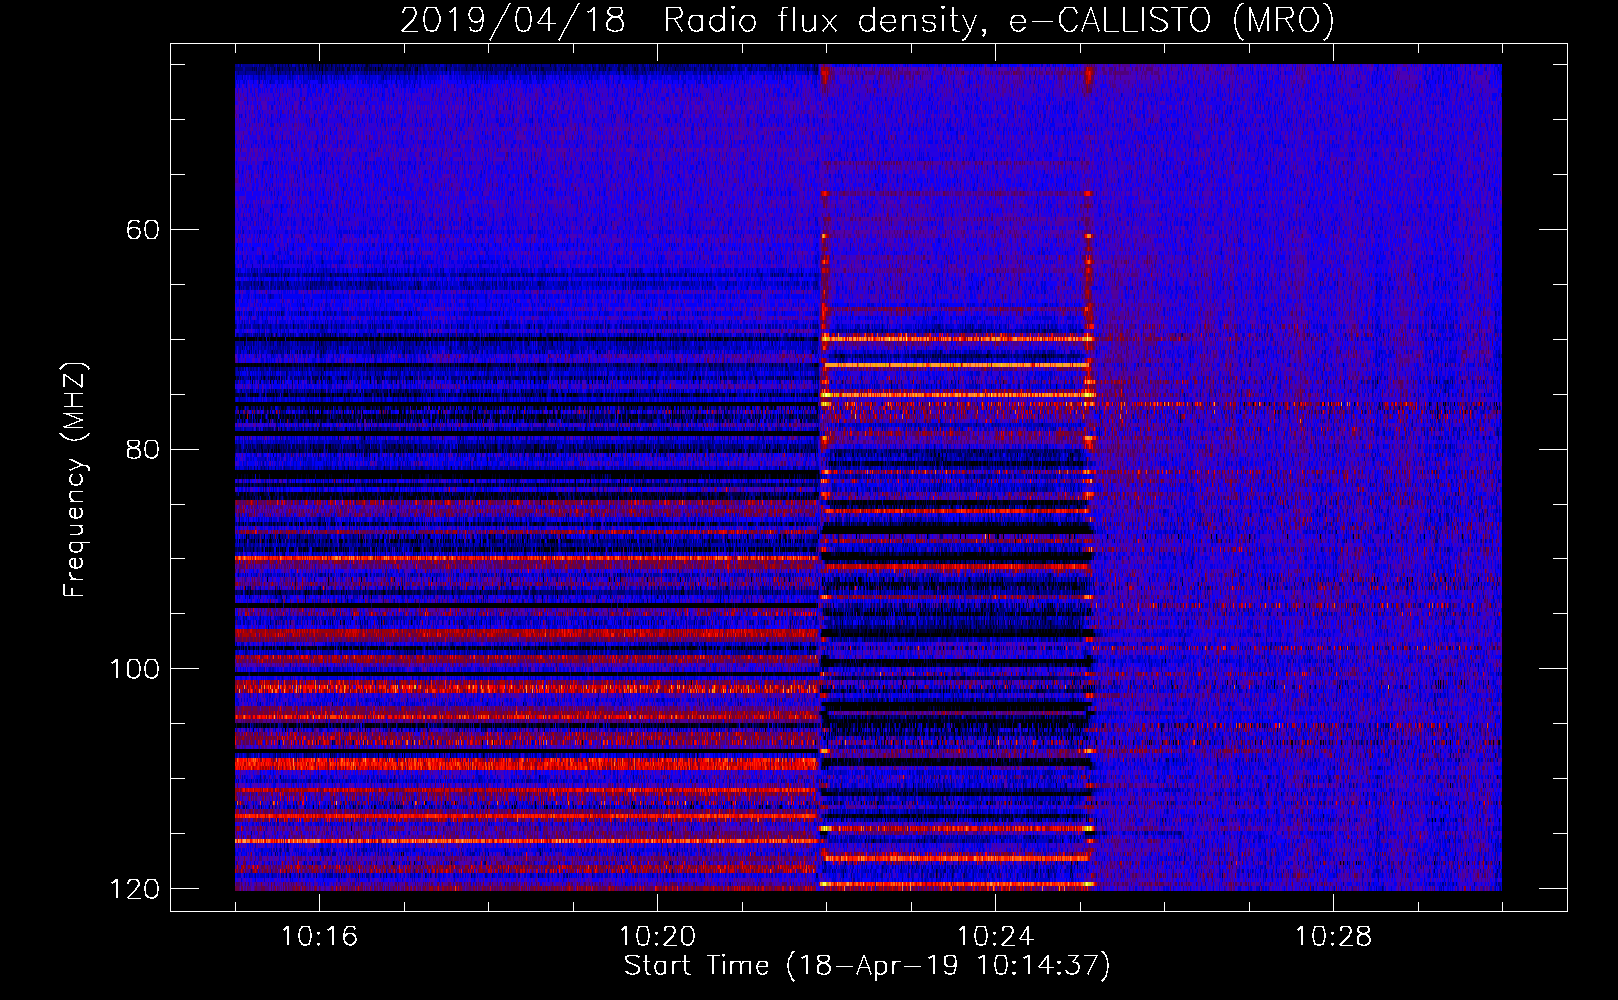Click the '80' frequency tick label
The image size is (1618, 1000).
pos(142,449)
